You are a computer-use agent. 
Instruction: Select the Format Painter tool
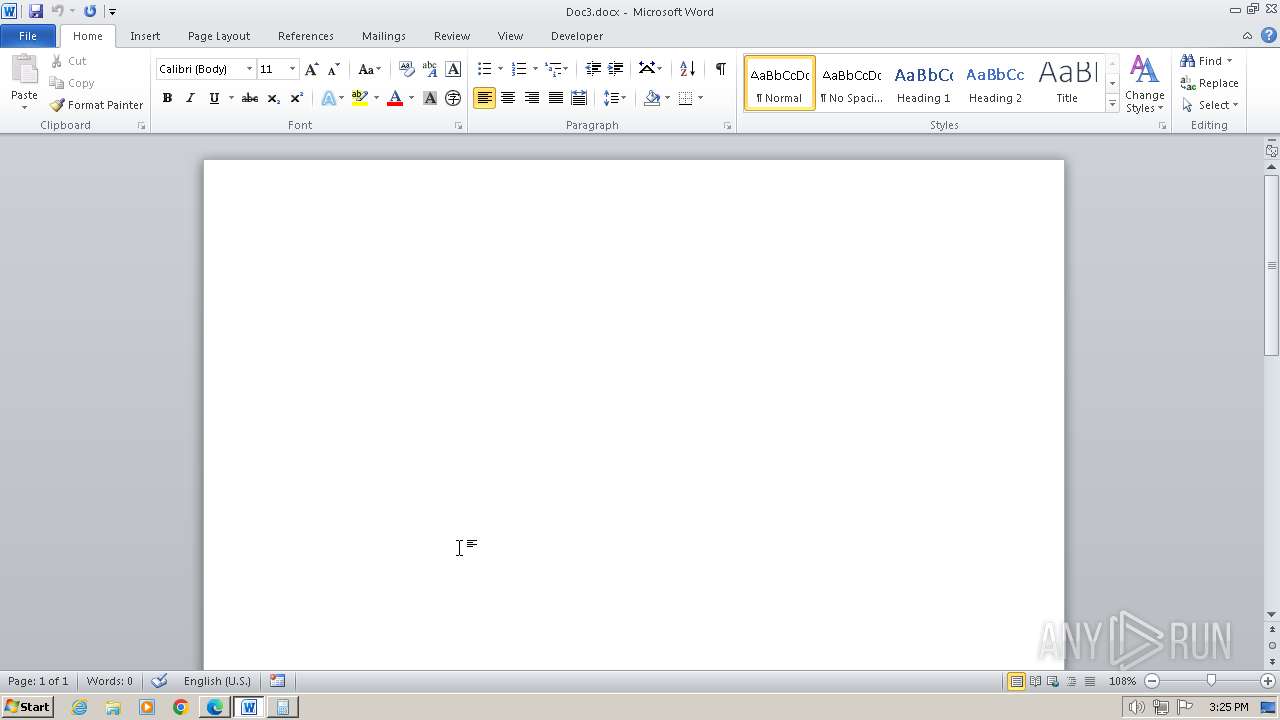pos(97,105)
